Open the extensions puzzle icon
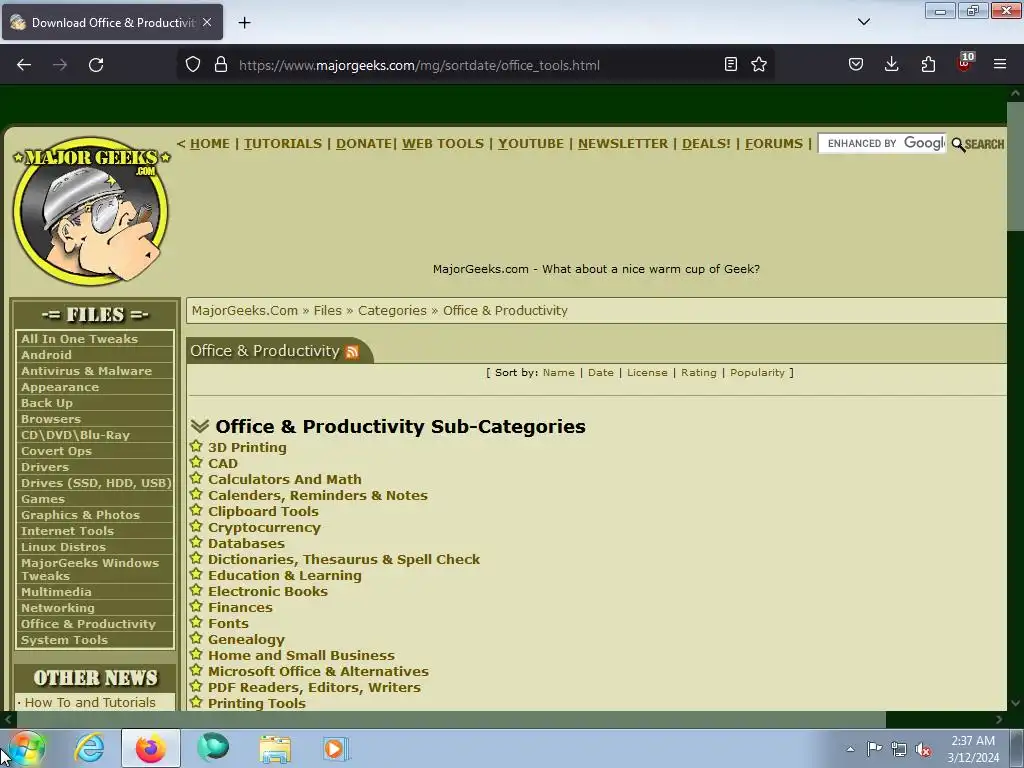Viewport: 1024px width, 768px height. point(928,64)
